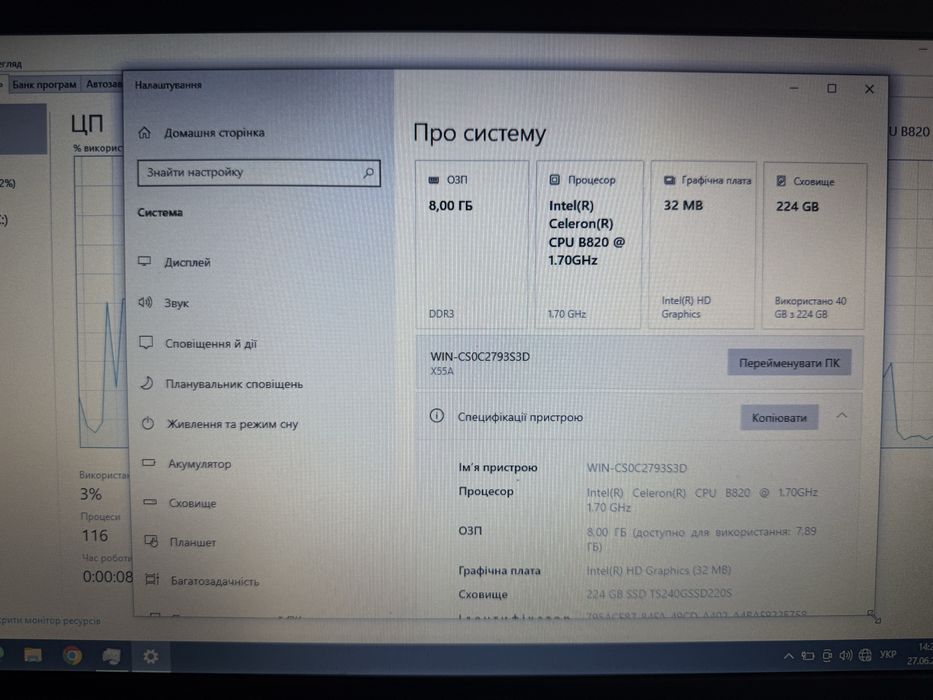This screenshot has height=700, width=933.
Task: Click Використано 40 GB з 224 GB text
Action: 810,308
